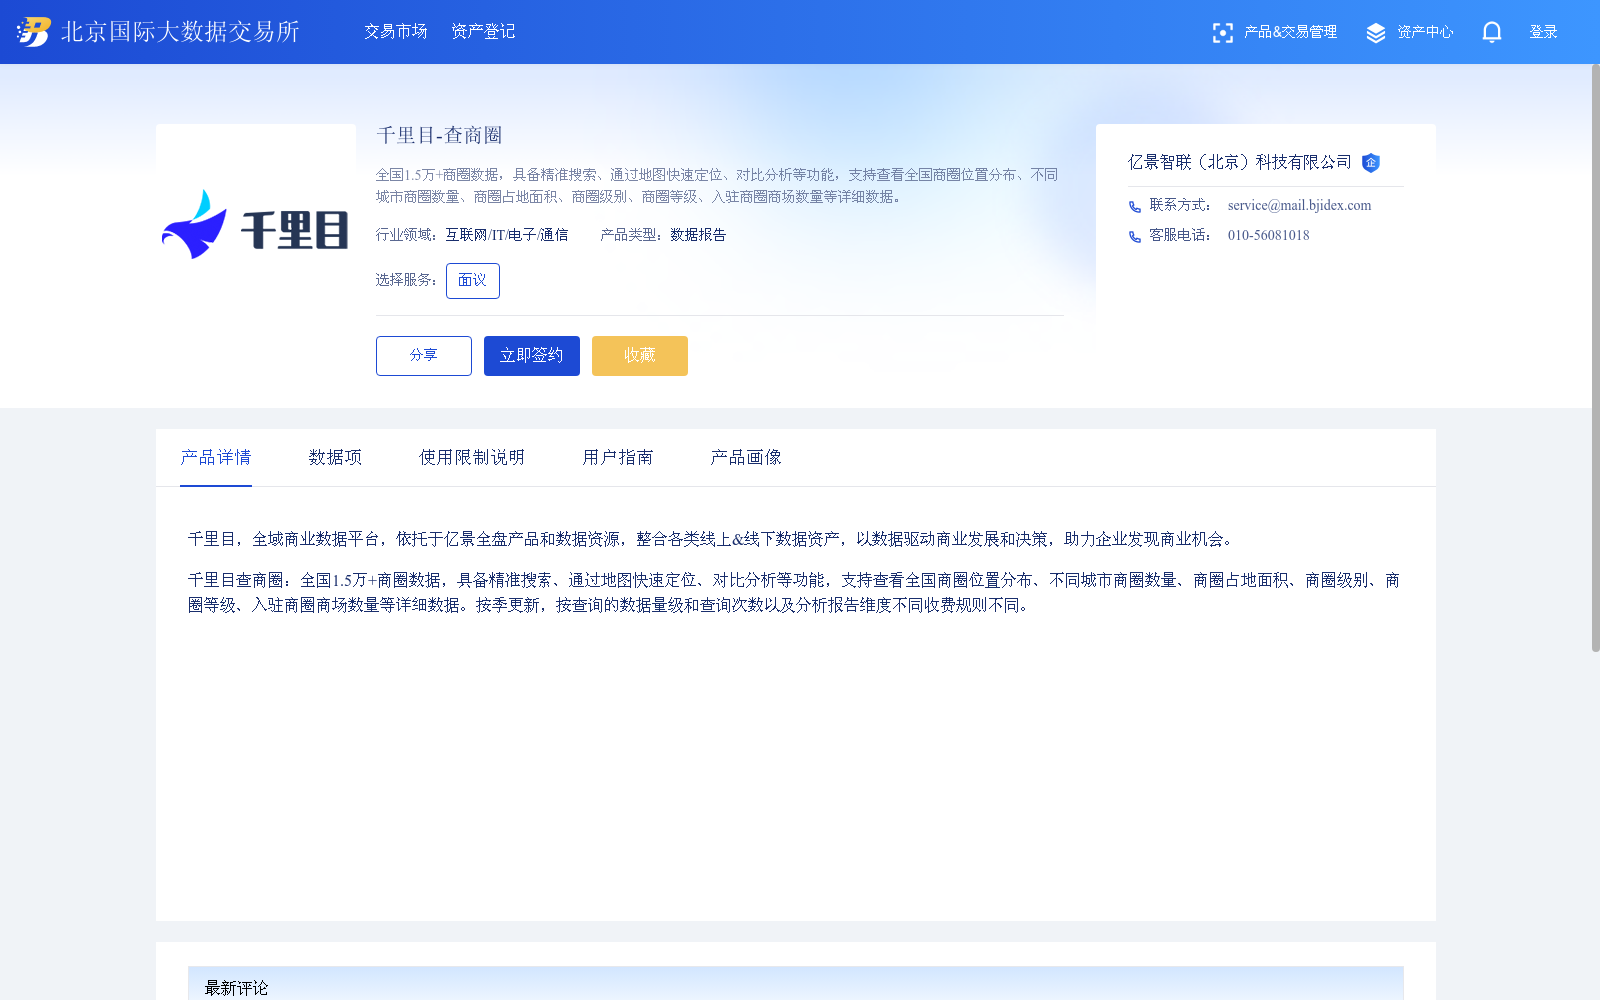The image size is (1600, 1000).
Task: Click the yellow 收藏 button
Action: (x=639, y=355)
